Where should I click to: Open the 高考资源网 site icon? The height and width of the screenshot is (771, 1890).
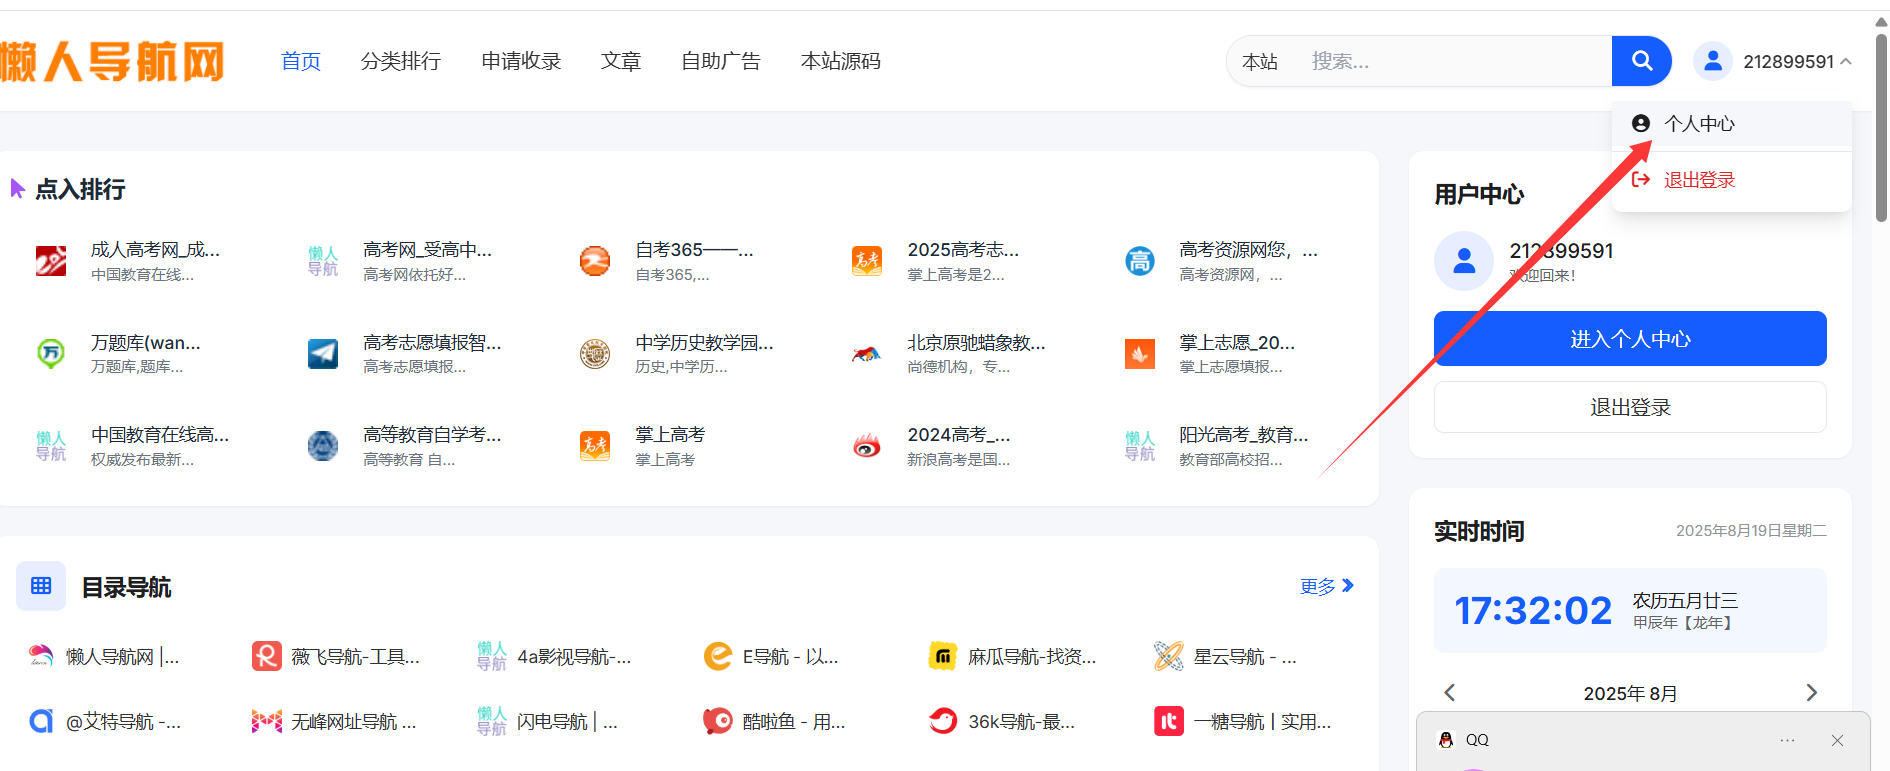click(1139, 261)
